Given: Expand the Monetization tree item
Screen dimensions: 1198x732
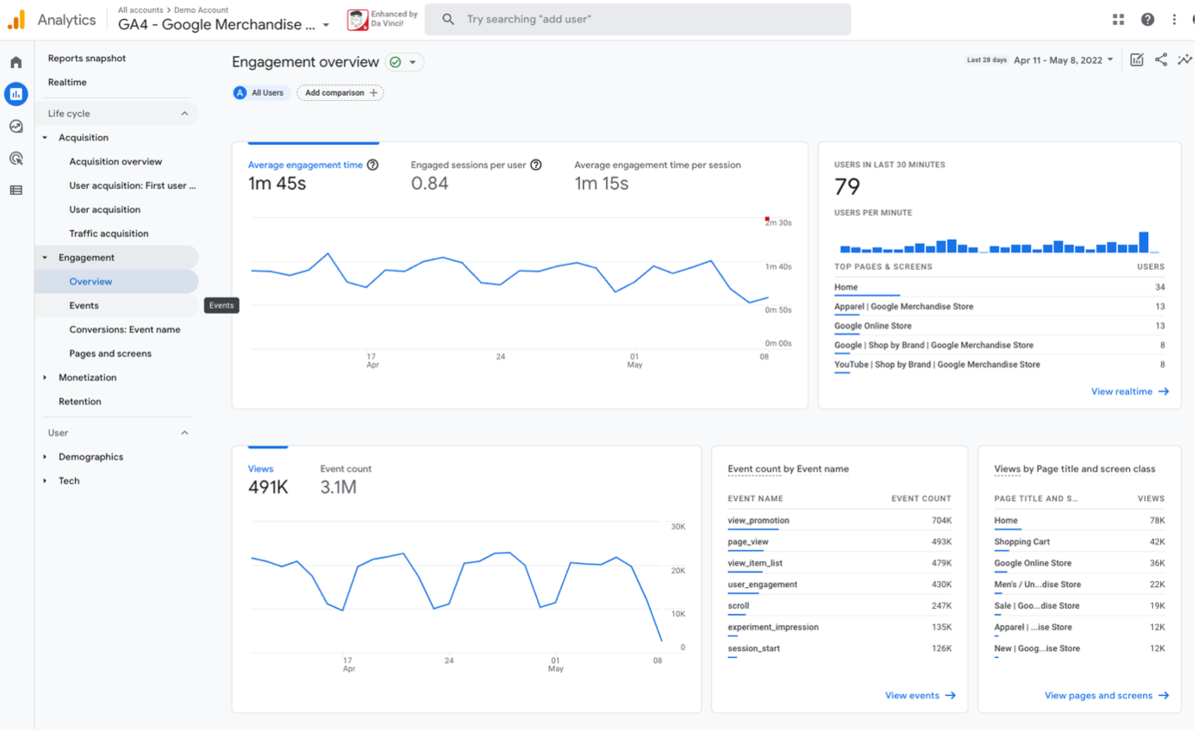Looking at the screenshot, I should click(x=45, y=378).
